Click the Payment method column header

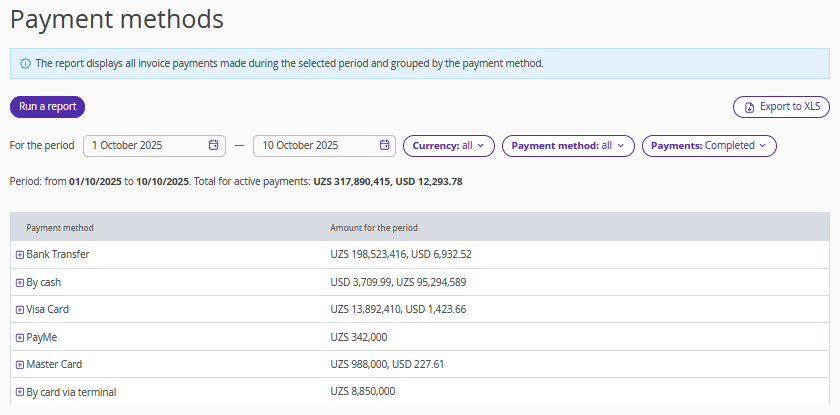coord(60,228)
